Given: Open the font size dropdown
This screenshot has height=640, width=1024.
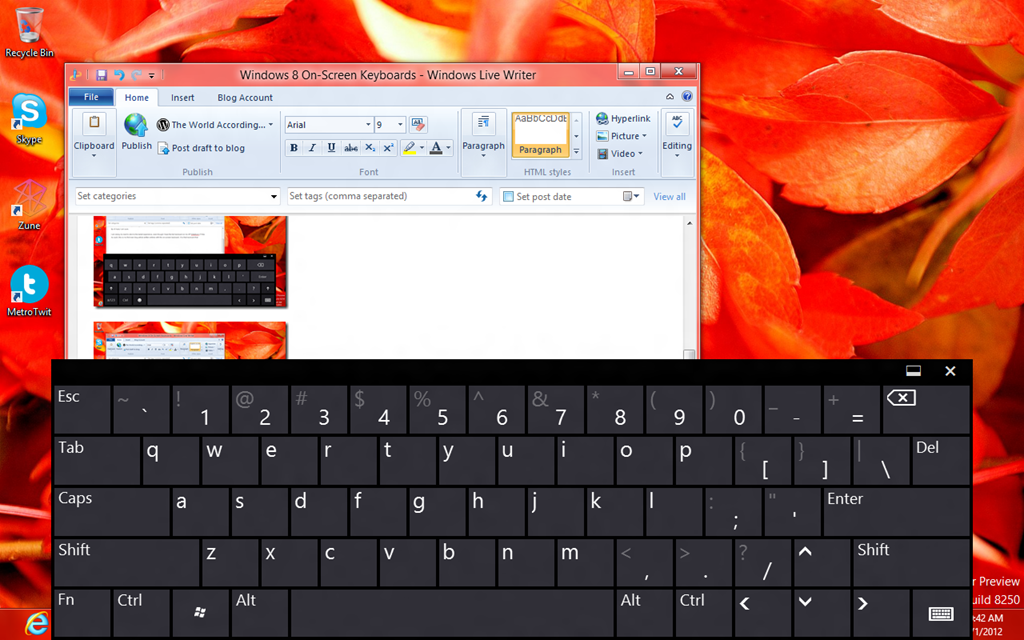Looking at the screenshot, I should click(401, 125).
